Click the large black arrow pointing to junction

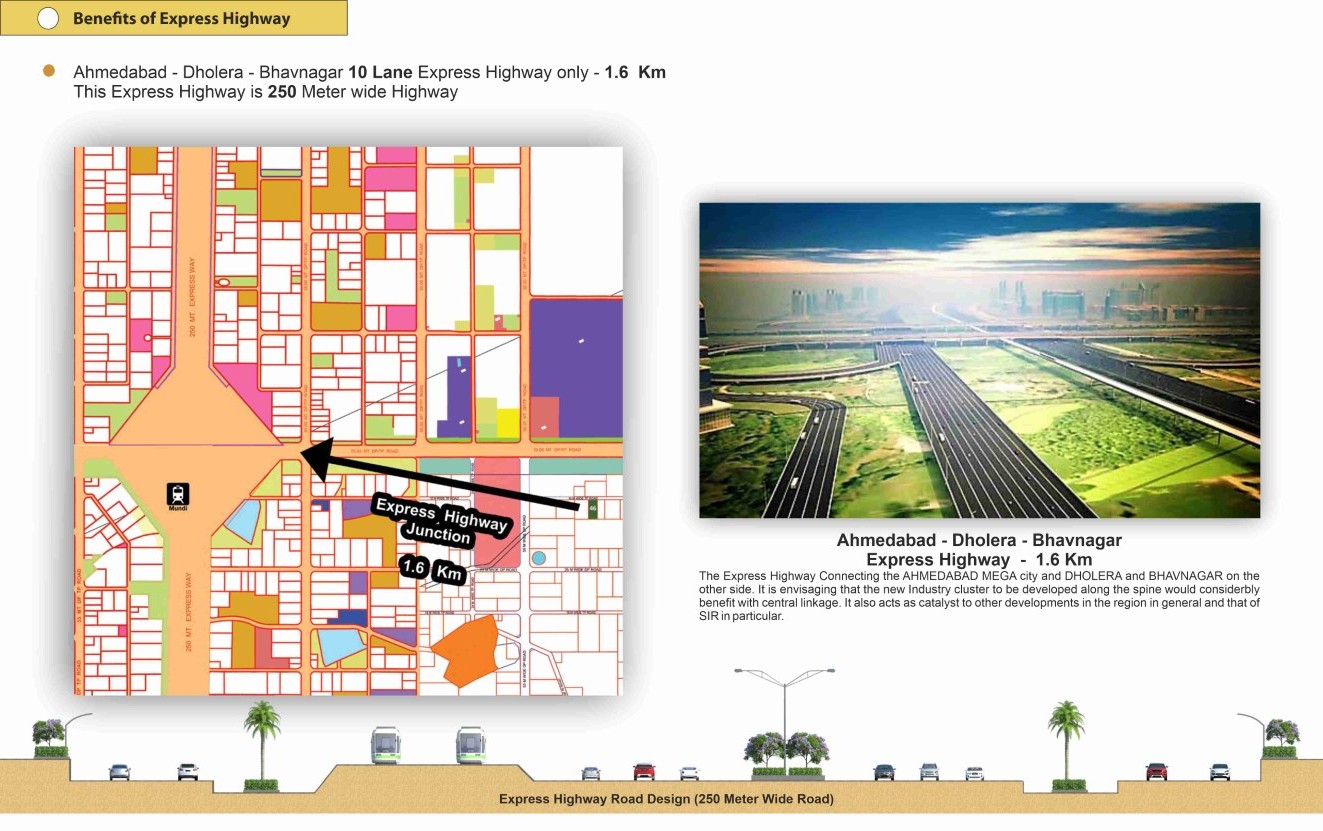click(x=440, y=479)
